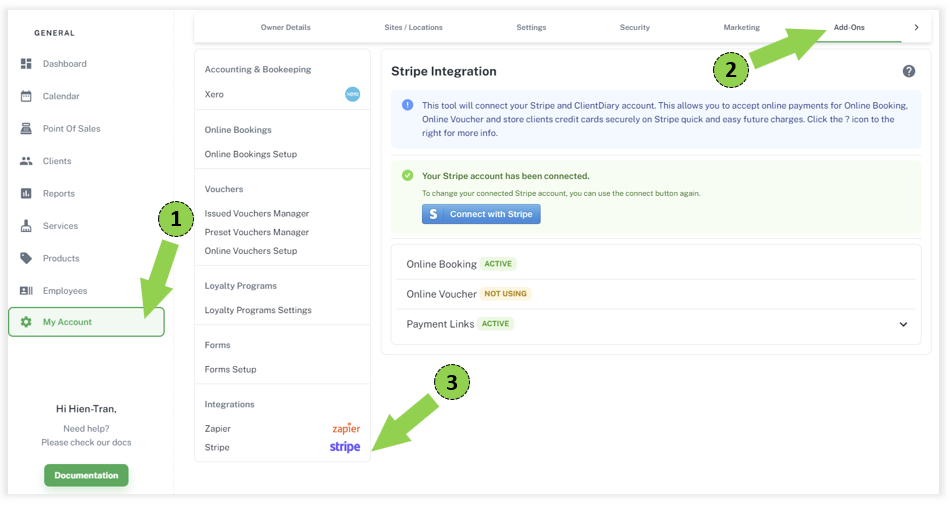
Task: Switch to the Security tab
Action: [634, 27]
